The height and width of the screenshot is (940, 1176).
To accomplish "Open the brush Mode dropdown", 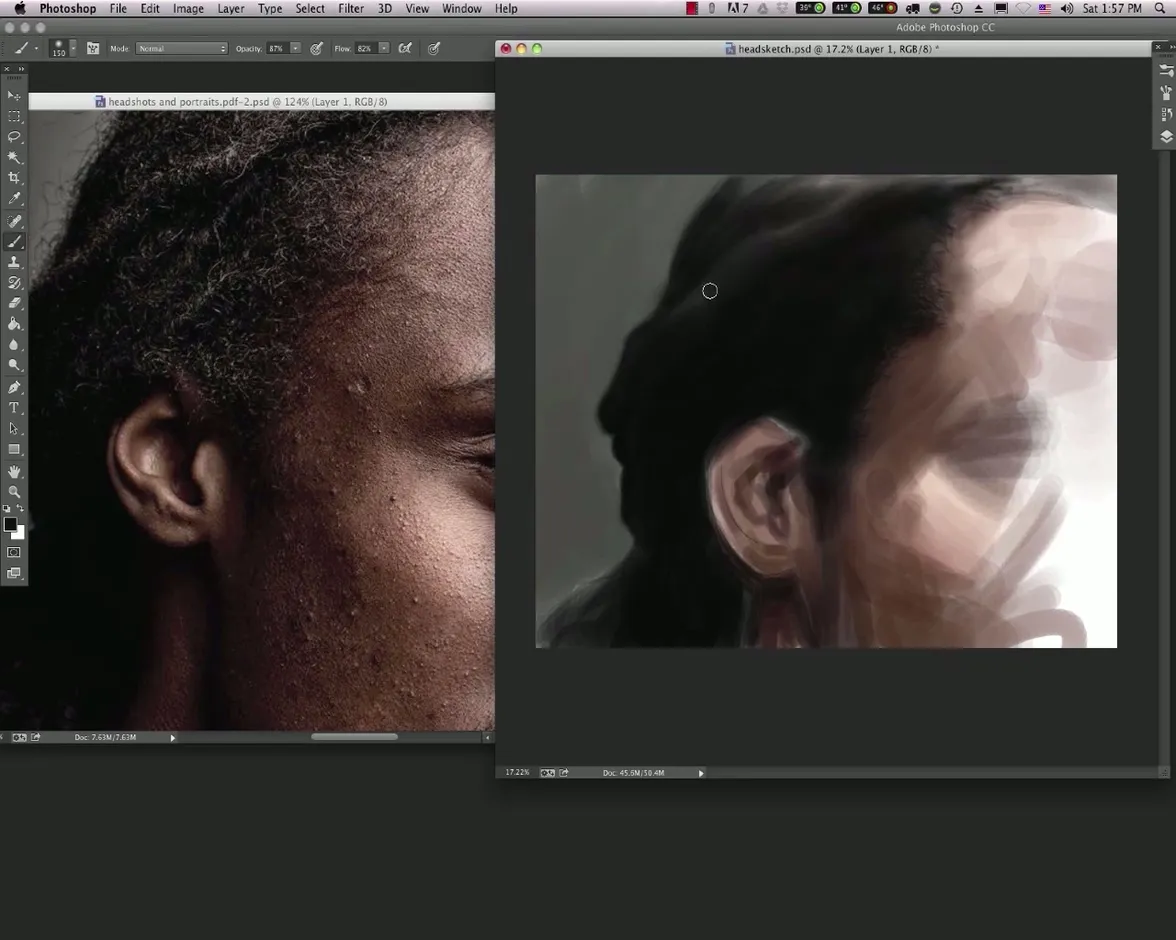I will 182,48.
